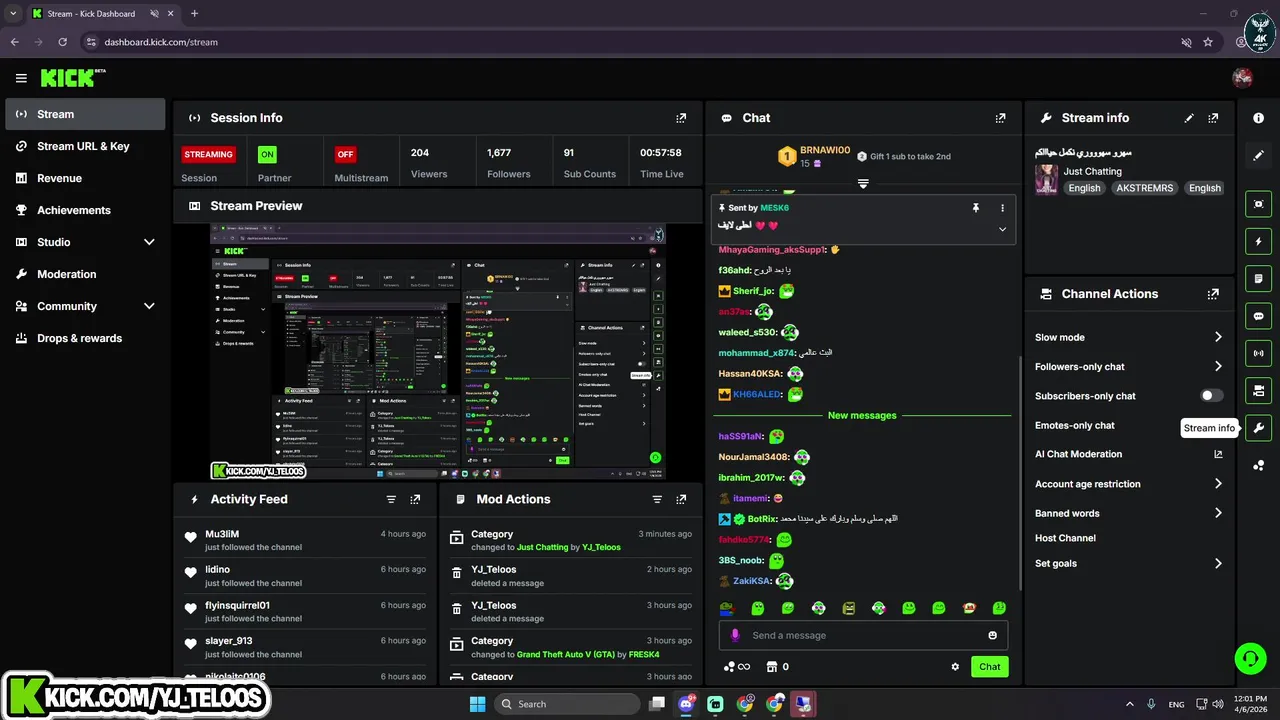Screen dimensions: 1280x720
Task: Open the info icon in the right rail
Action: pos(1258,118)
